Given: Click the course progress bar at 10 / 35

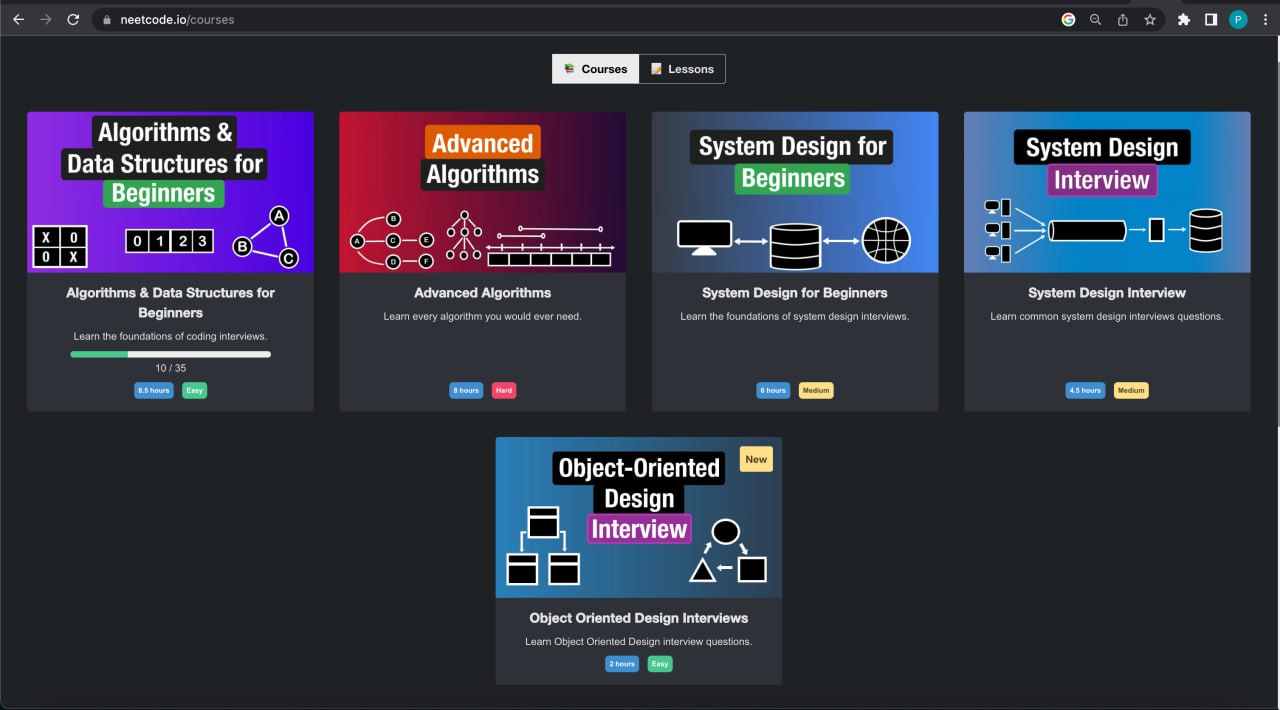Looking at the screenshot, I should pos(170,354).
